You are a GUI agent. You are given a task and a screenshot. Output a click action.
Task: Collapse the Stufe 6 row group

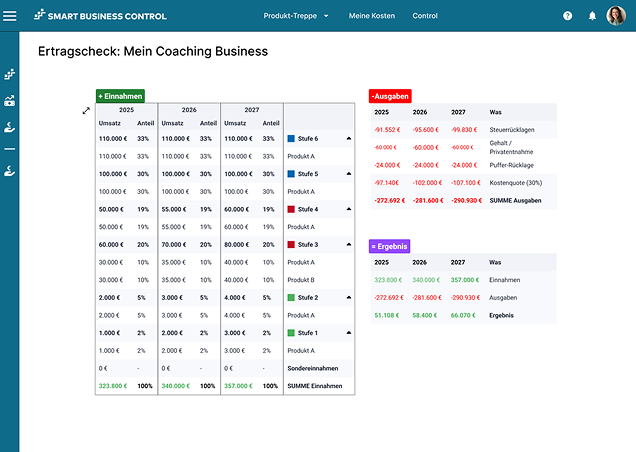349,139
